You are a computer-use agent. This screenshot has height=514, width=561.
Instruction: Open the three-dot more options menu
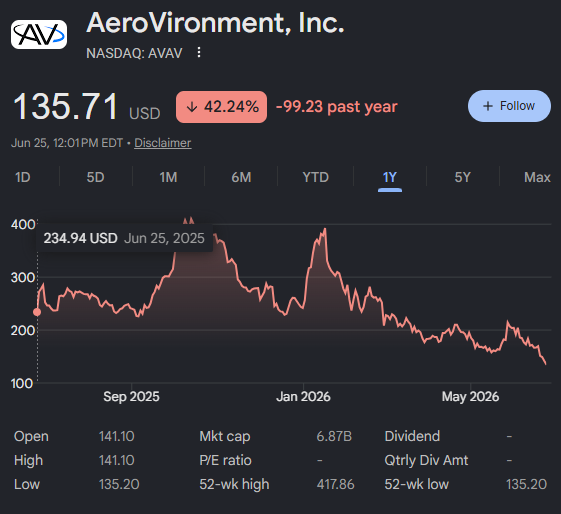pyautogui.click(x=199, y=53)
